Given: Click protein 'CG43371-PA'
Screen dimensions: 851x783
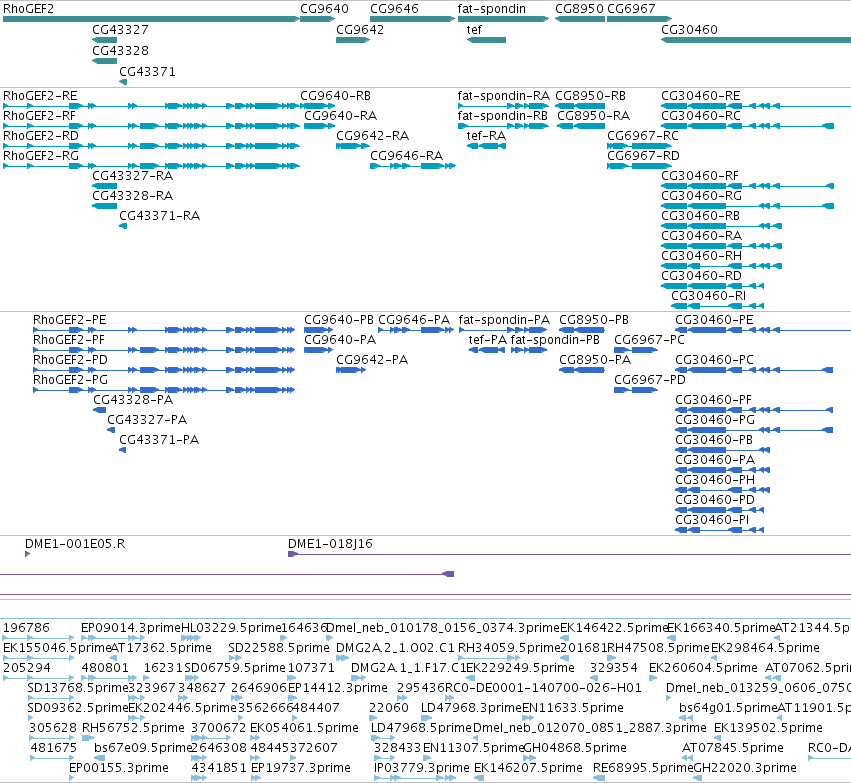Looking at the screenshot, I should click(x=159, y=441).
